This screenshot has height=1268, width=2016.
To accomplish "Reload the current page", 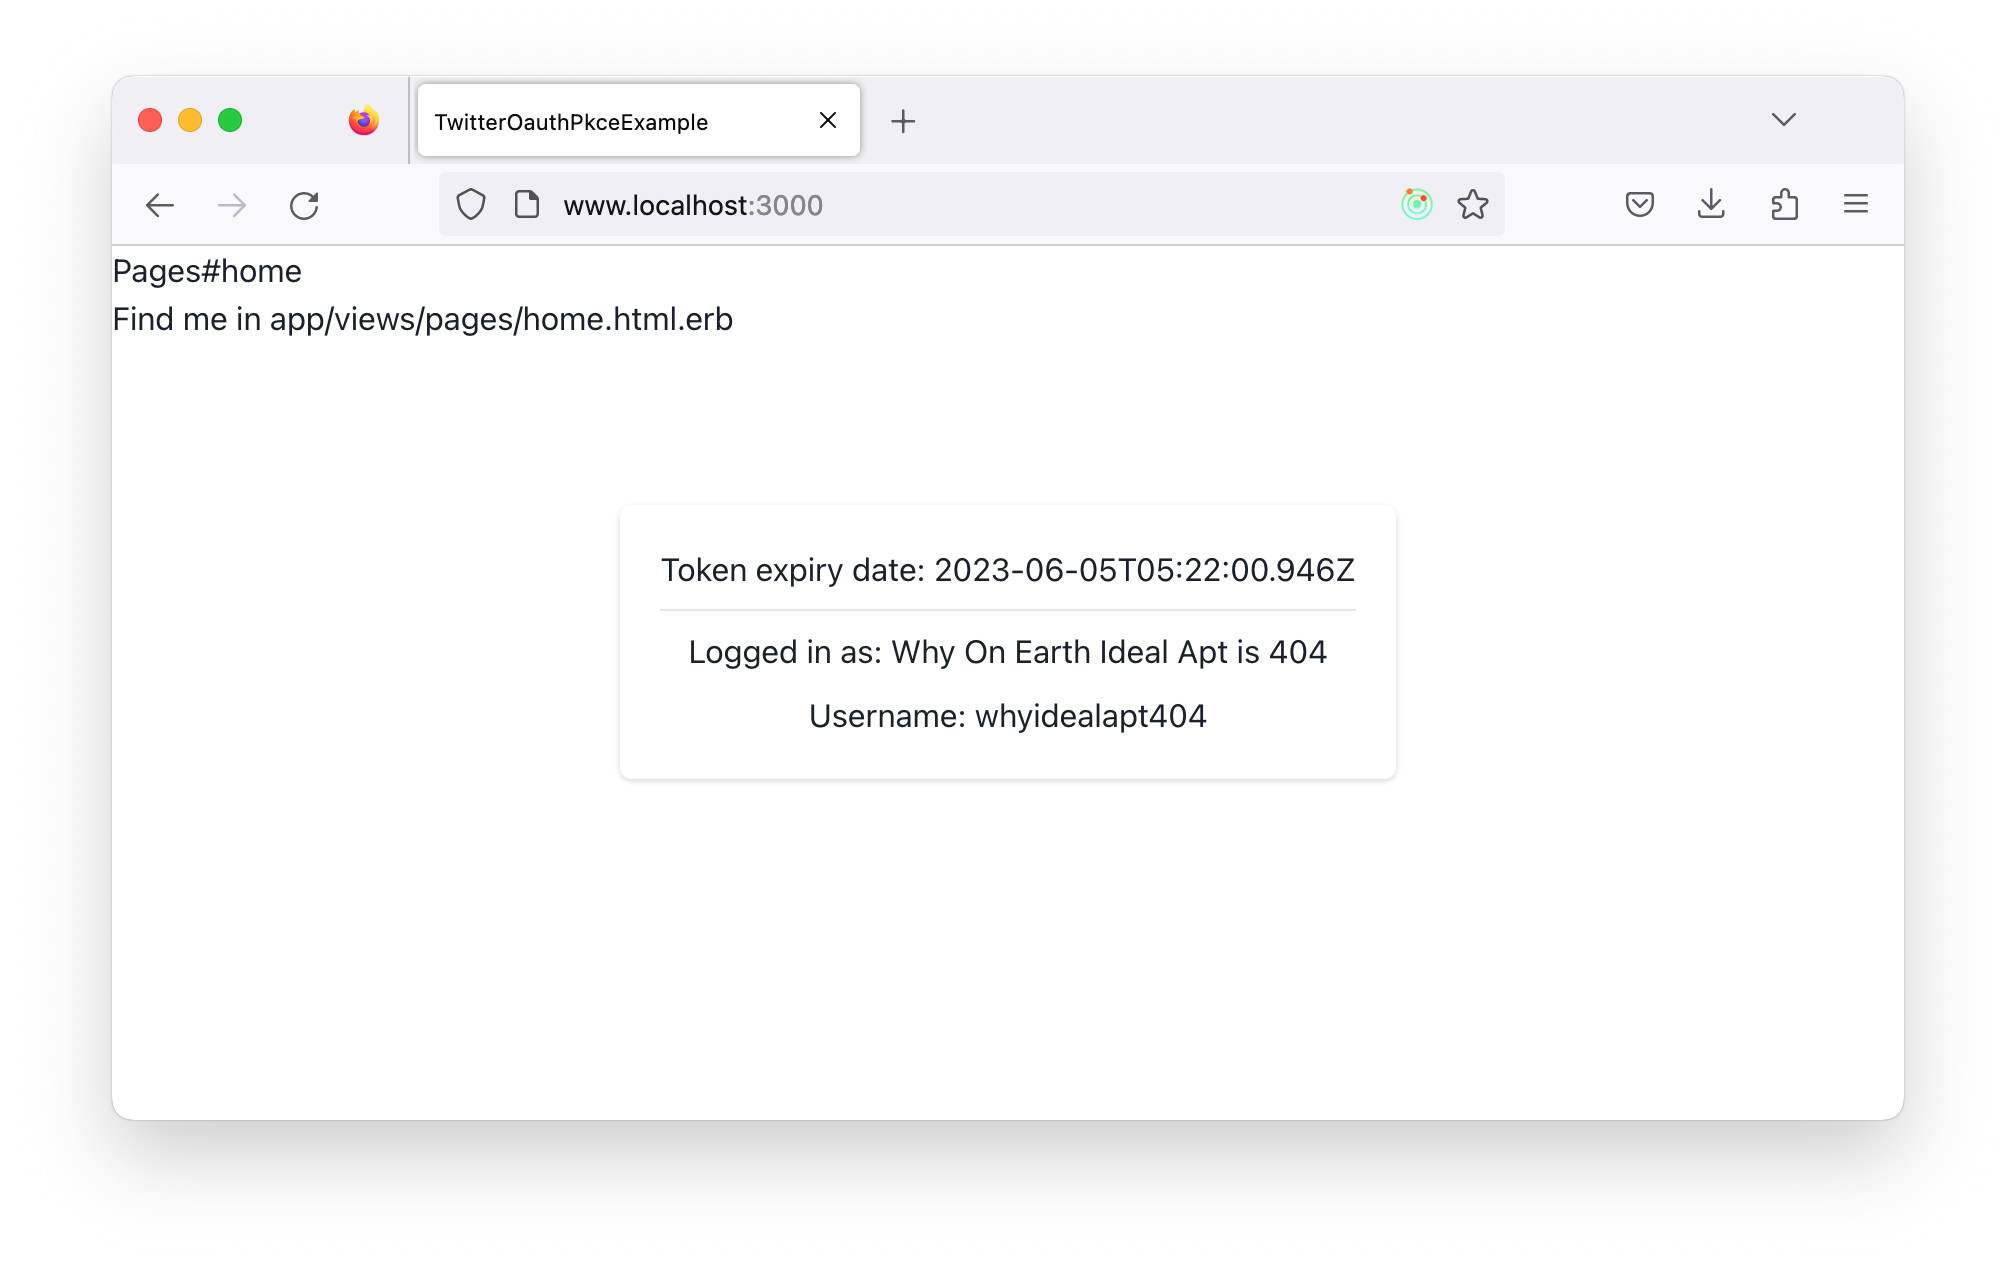I will [304, 205].
